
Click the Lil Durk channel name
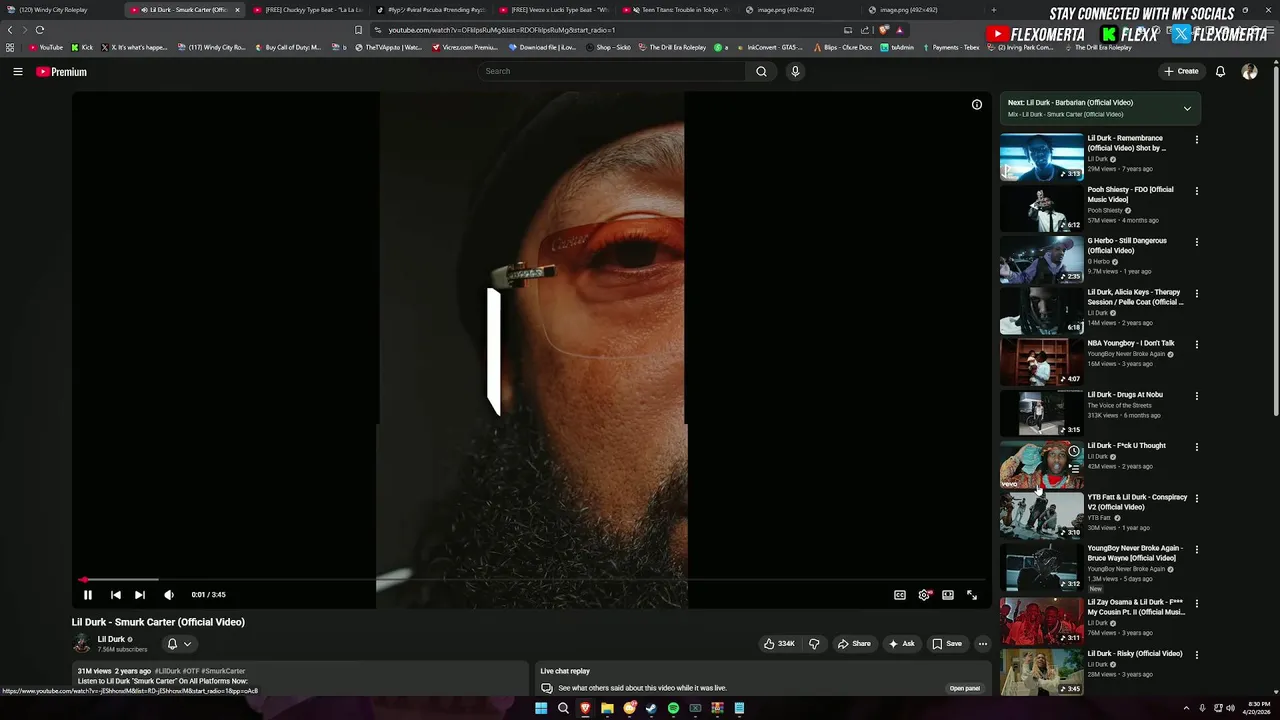click(x=111, y=639)
